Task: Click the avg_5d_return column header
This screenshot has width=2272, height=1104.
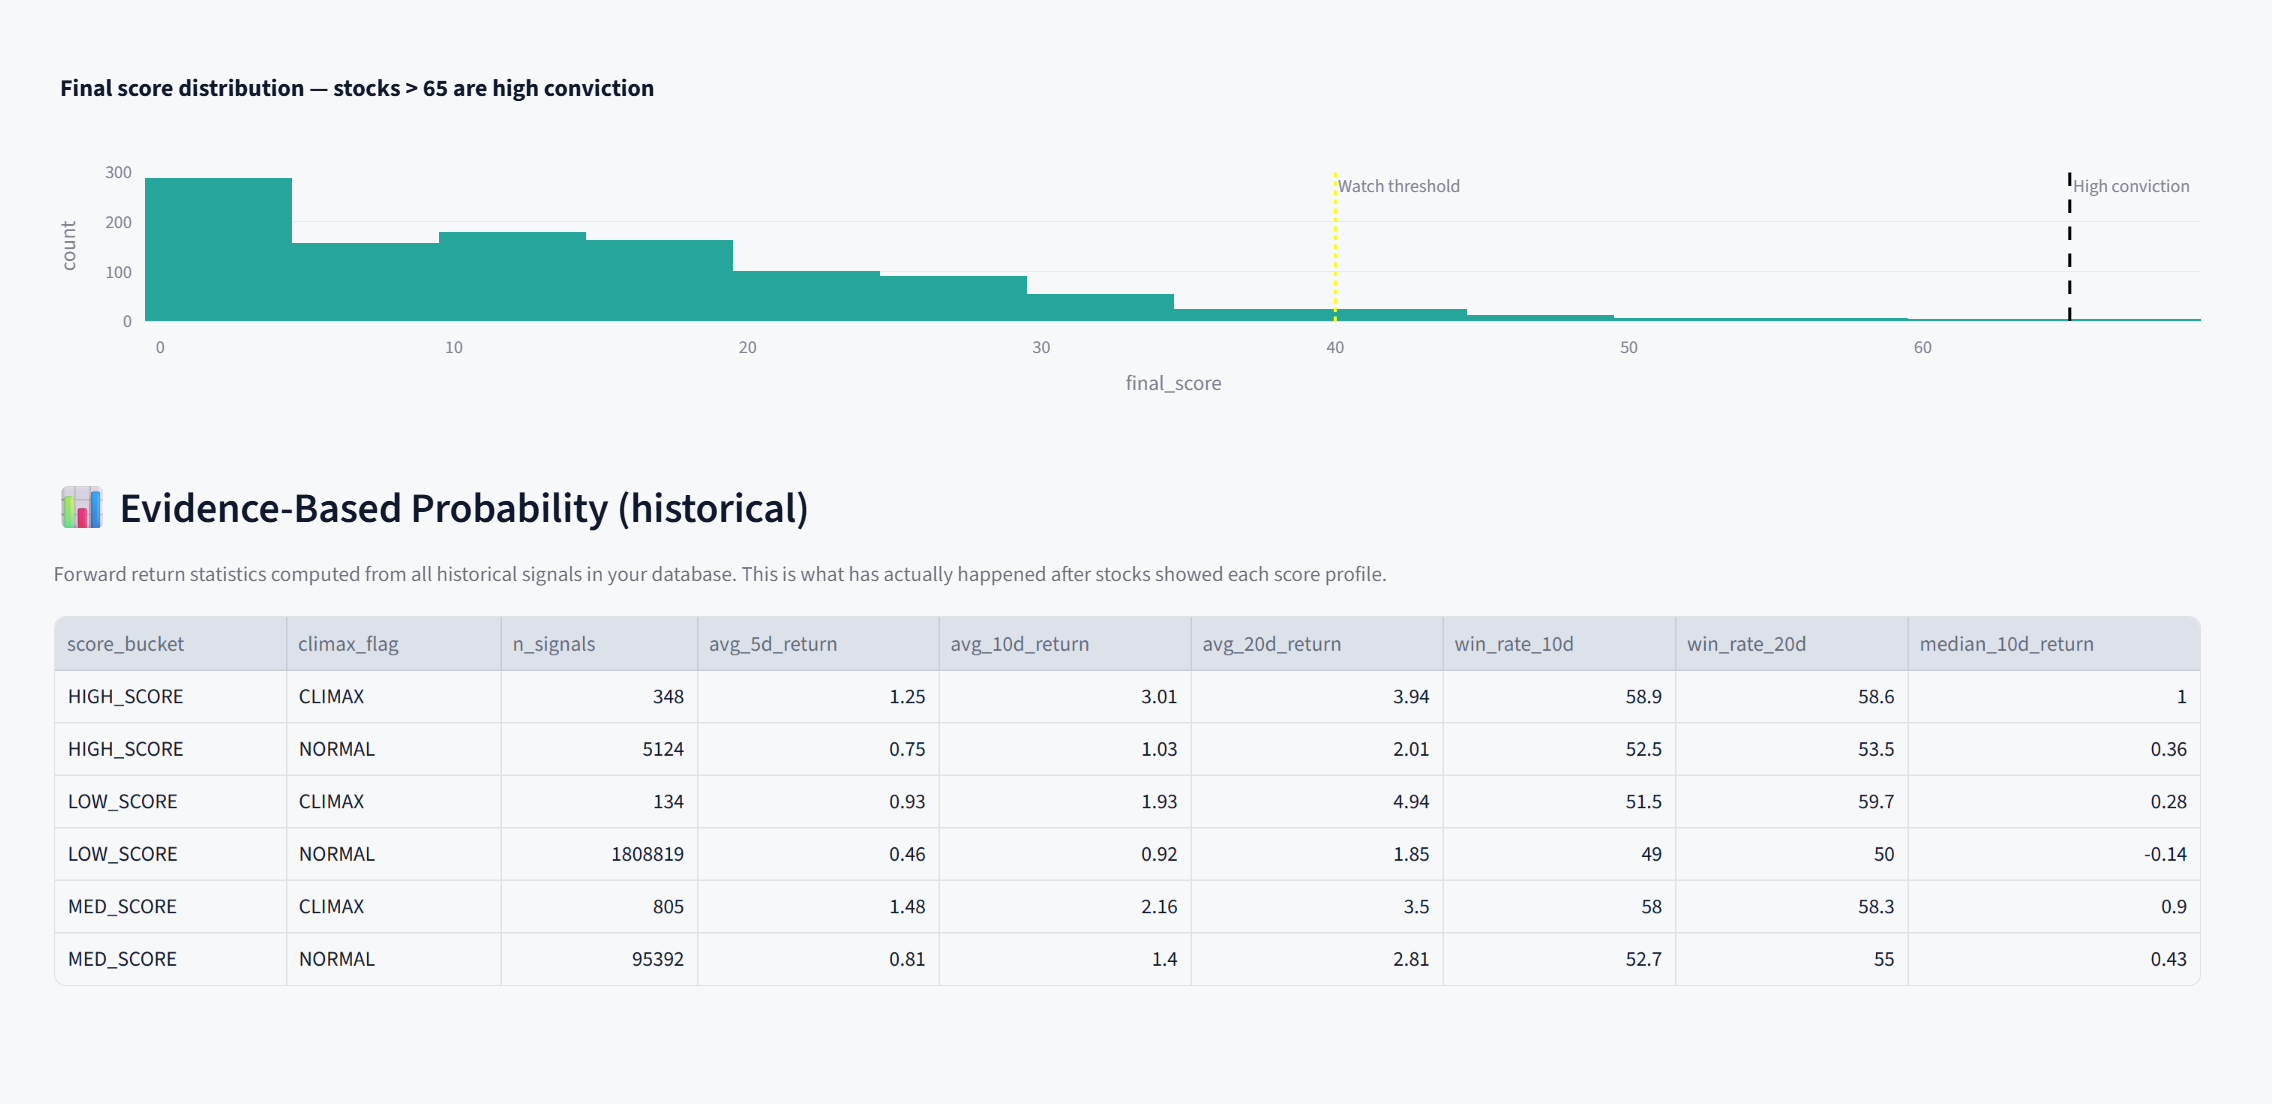Action: tap(818, 644)
